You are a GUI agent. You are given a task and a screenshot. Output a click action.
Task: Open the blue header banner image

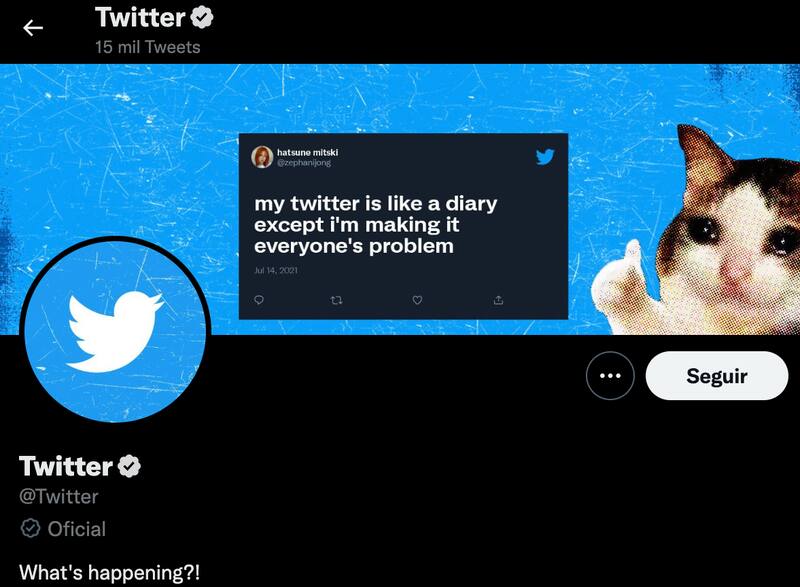tap(400, 199)
